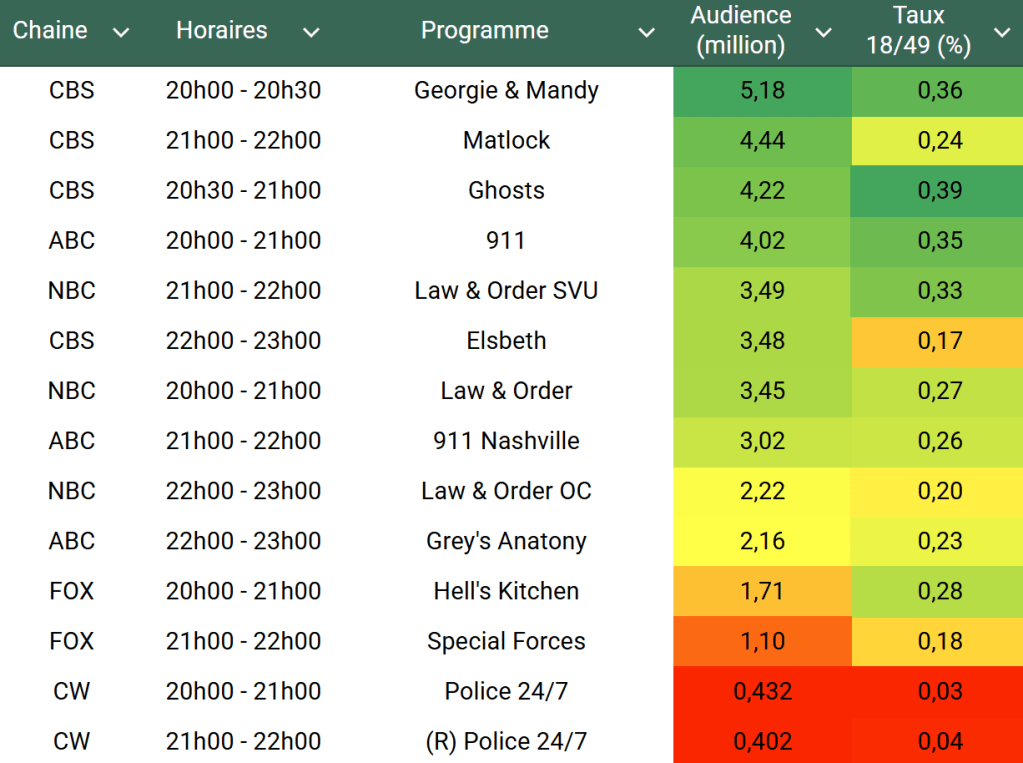This screenshot has height=763, width=1023.
Task: Select the Grey's Anatony programme cell
Action: tap(506, 541)
